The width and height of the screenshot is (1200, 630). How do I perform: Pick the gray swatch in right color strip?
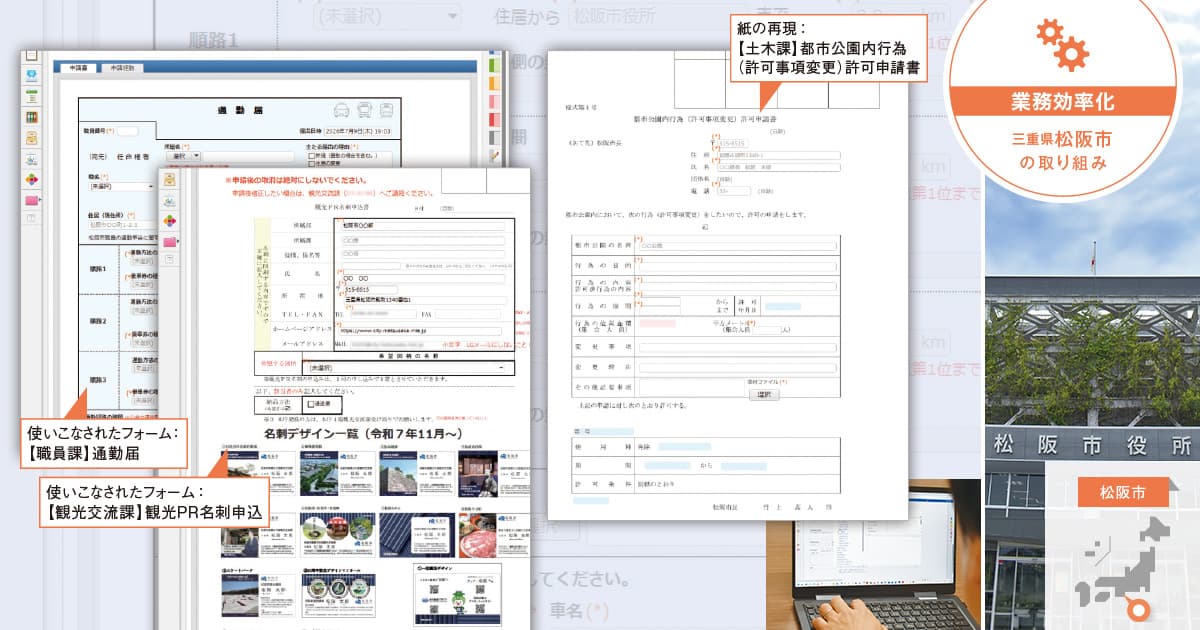[494, 137]
